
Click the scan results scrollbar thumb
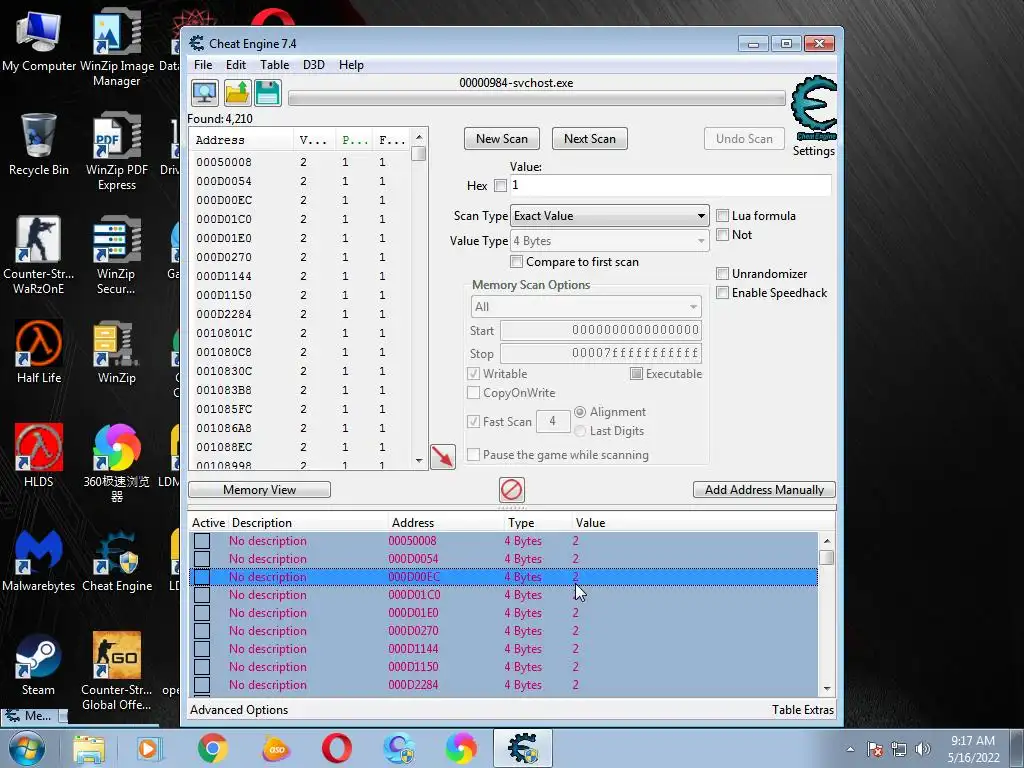tap(419, 153)
